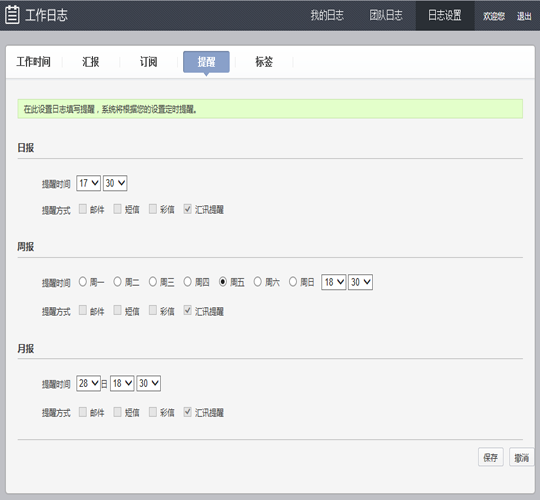Switch to the 标签 tab
The width and height of the screenshot is (540, 500).
(x=264, y=62)
